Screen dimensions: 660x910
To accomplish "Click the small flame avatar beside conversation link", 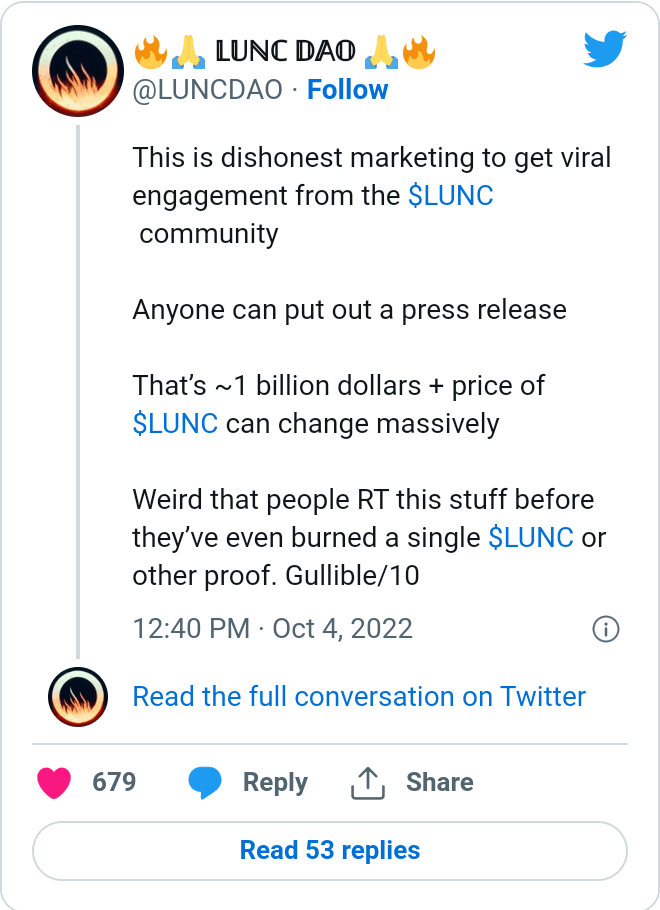I will (x=77, y=696).
